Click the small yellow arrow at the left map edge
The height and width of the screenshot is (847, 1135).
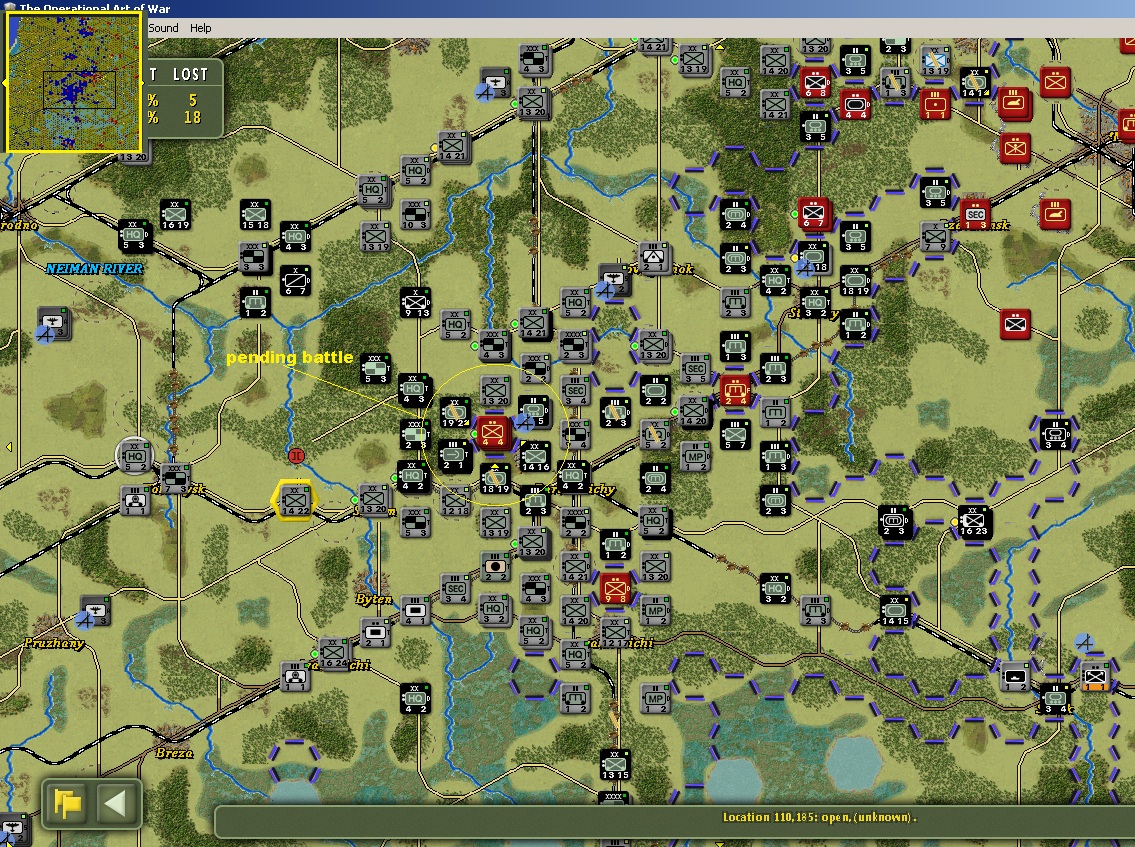9,447
